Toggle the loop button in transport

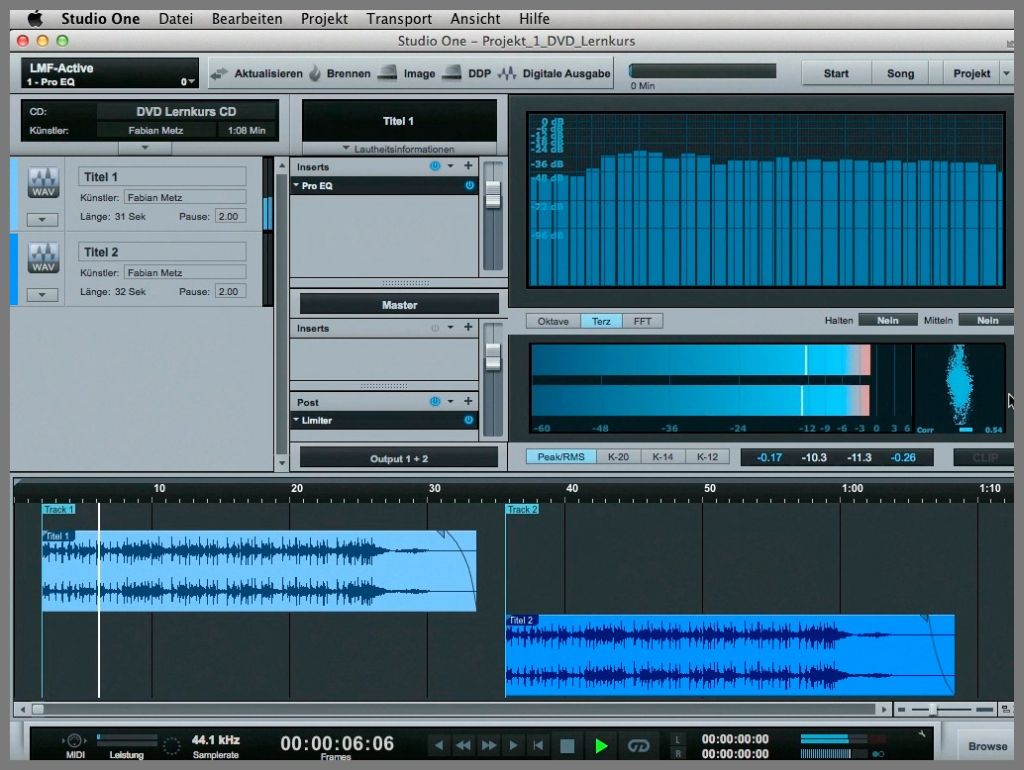pyautogui.click(x=638, y=745)
